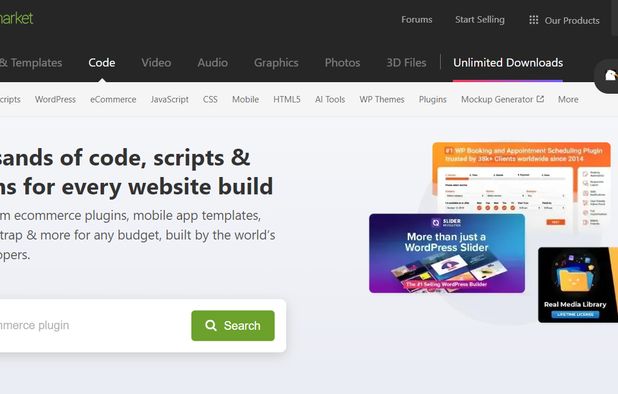This screenshot has height=394, width=618.
Task: Select the Code category tab
Action: [102, 63]
